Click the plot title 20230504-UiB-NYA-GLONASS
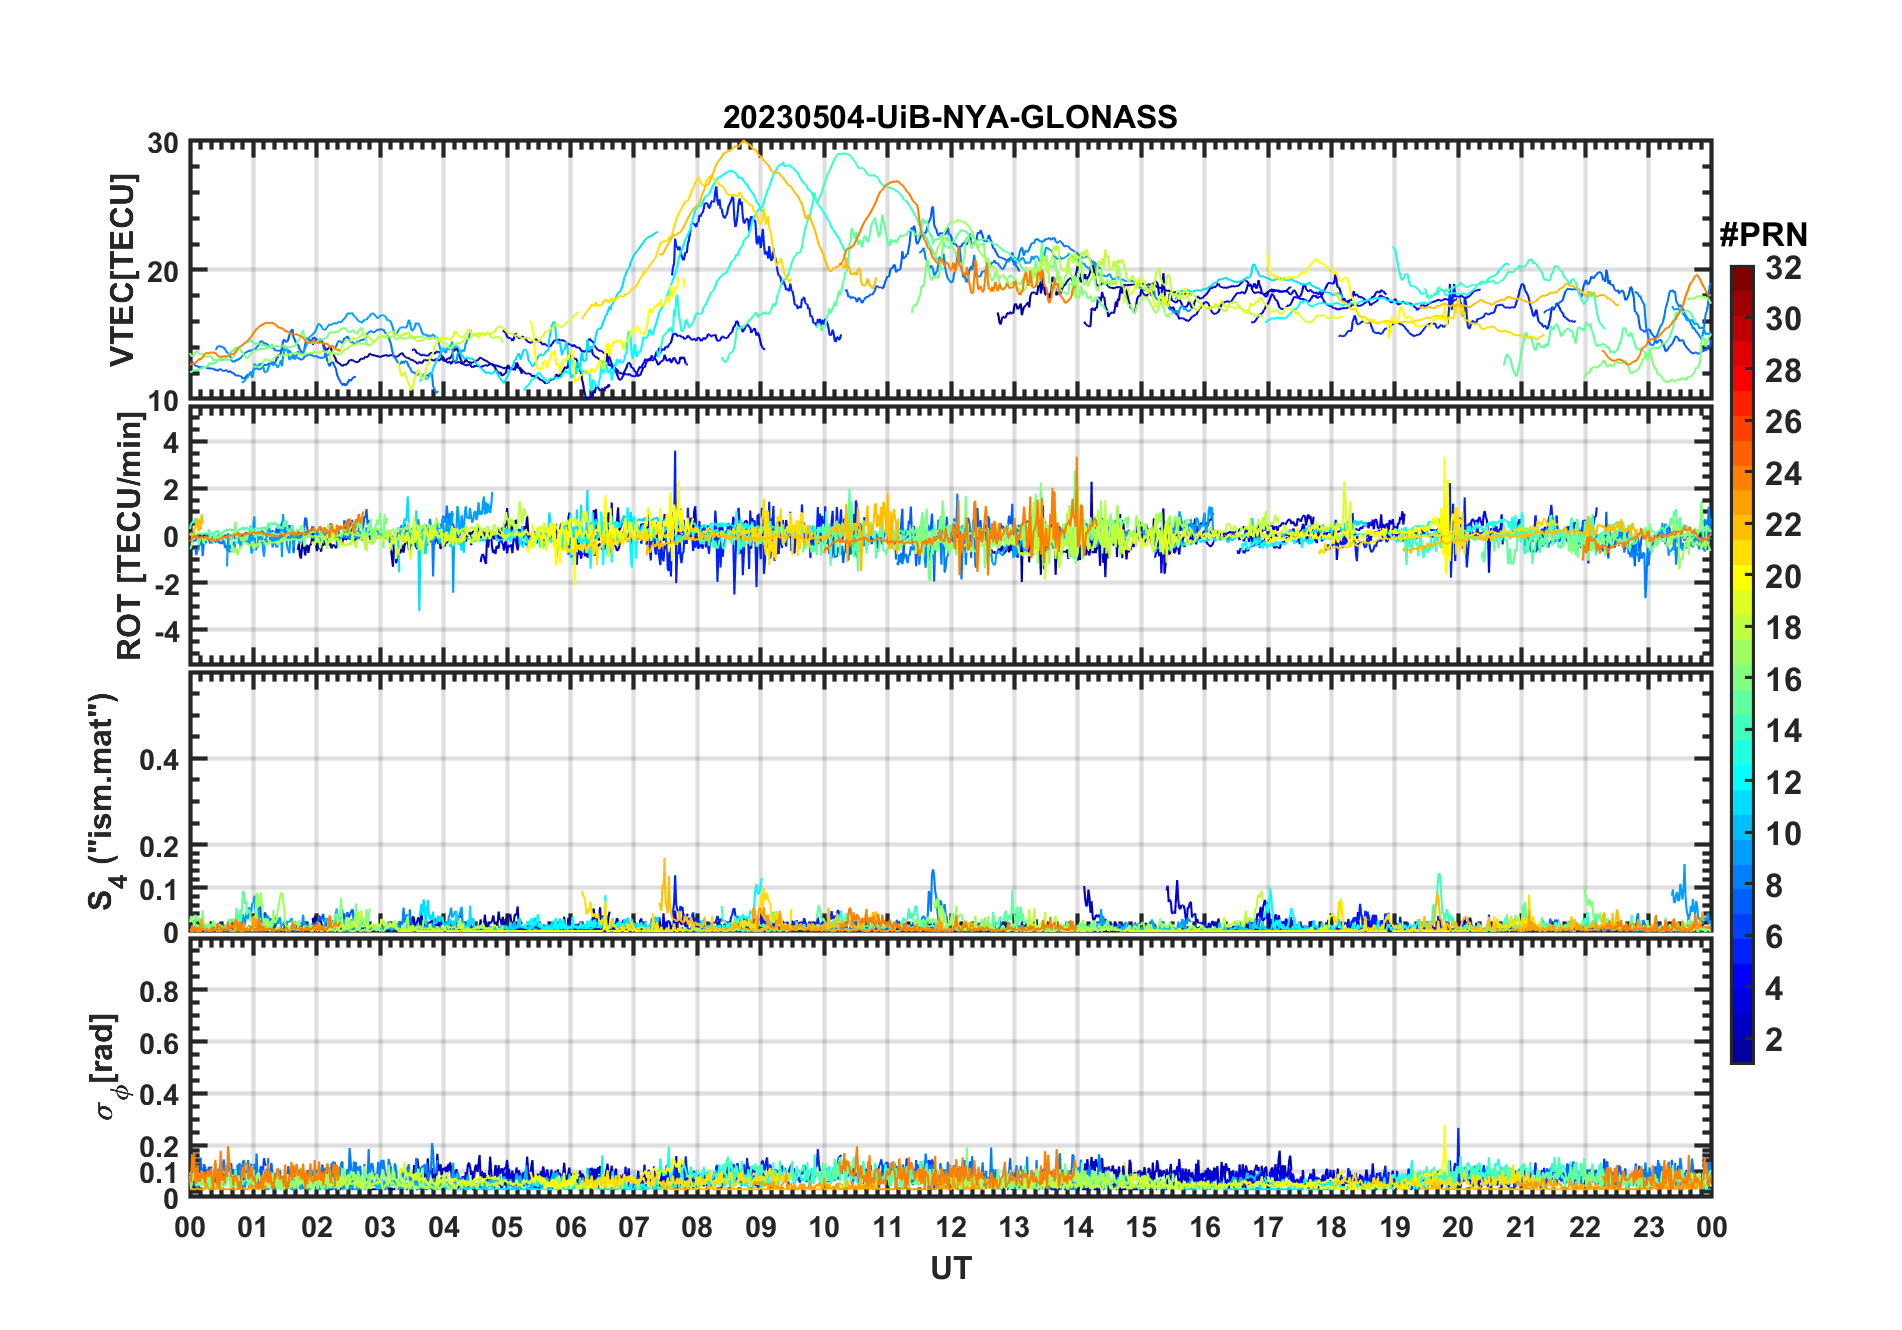The image size is (1902, 1330). (x=950, y=118)
